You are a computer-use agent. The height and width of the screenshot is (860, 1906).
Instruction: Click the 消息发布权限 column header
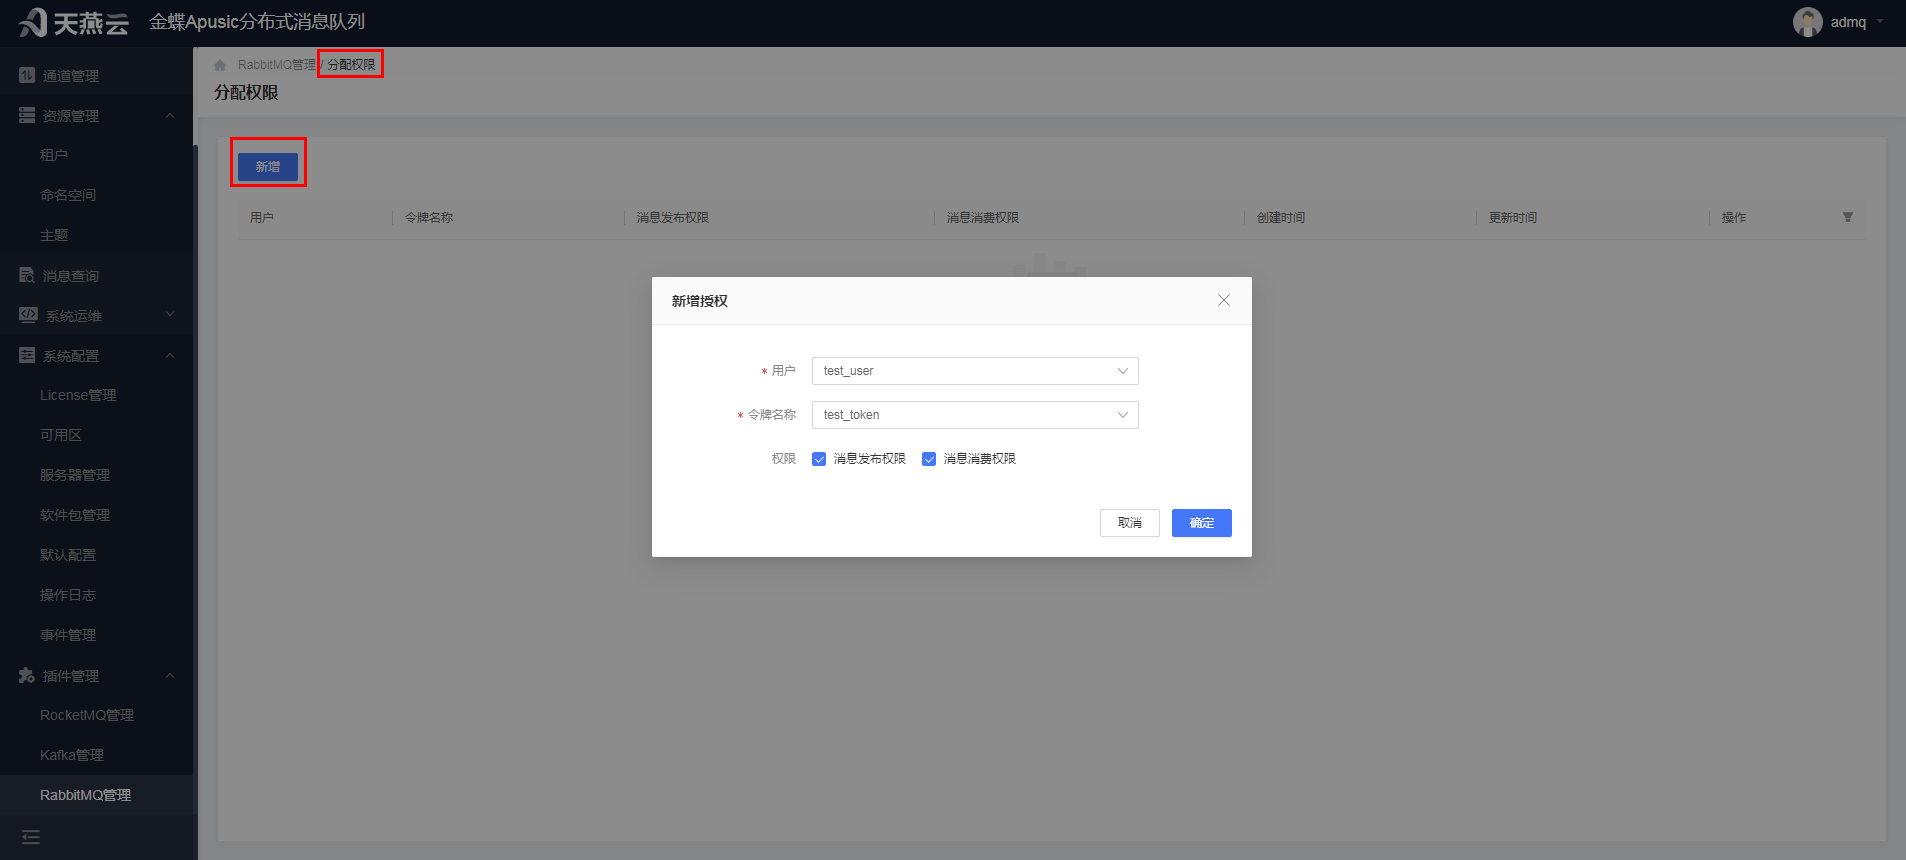(x=673, y=217)
